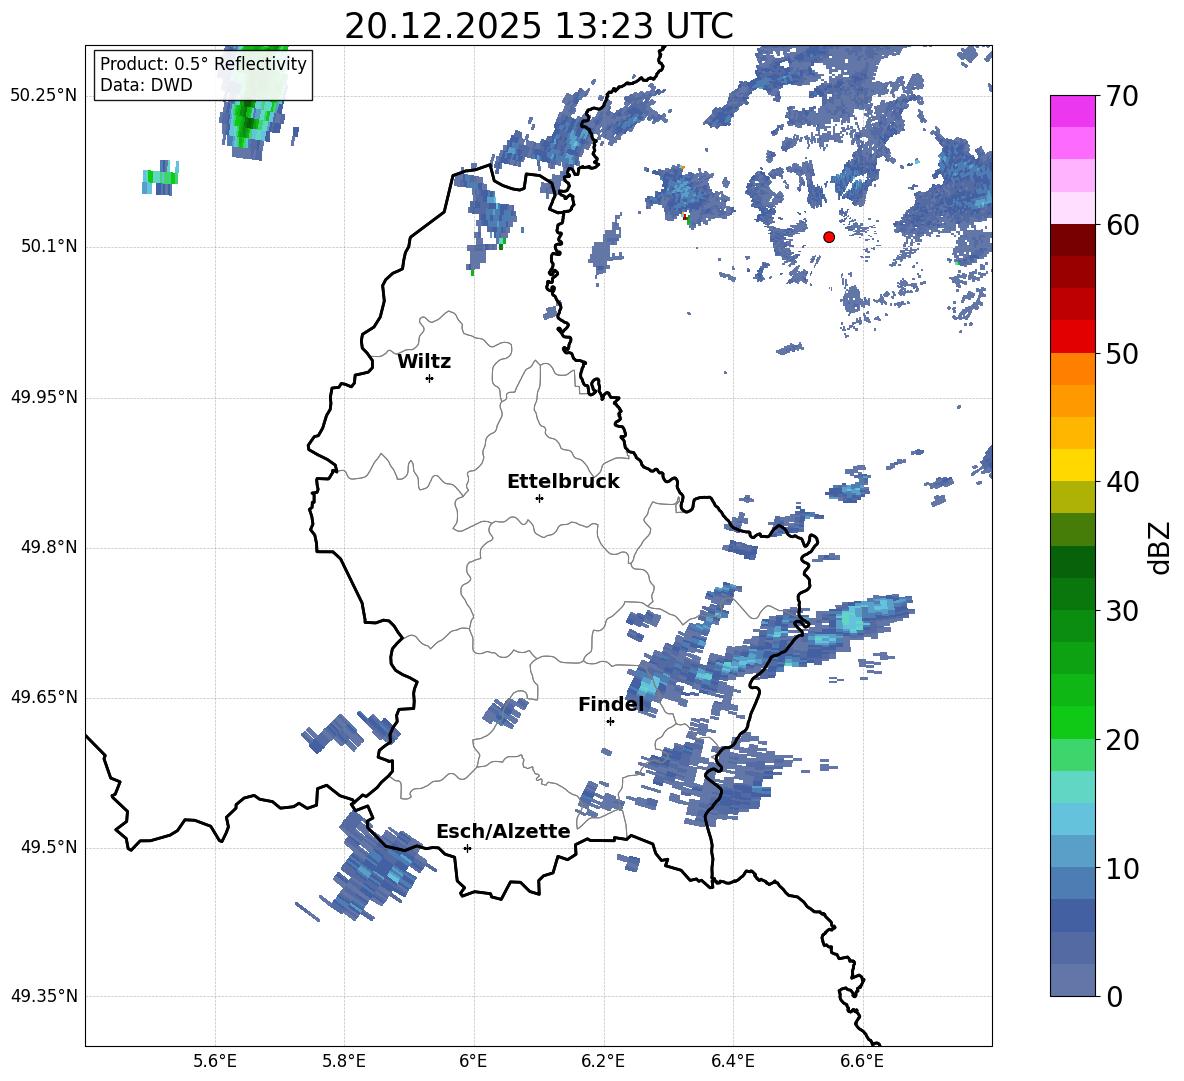Click the yellow colorbar segment near 40

pos(1073,465)
